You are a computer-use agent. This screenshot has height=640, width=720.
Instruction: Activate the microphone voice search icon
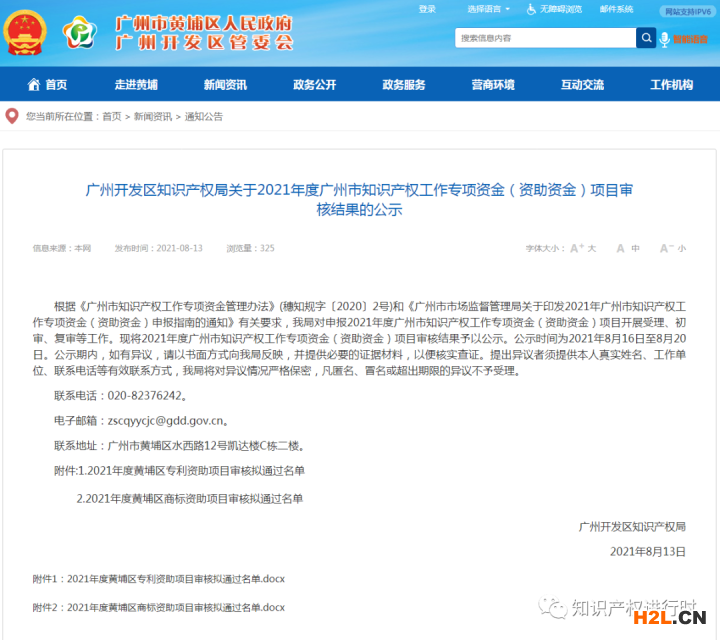click(664, 38)
